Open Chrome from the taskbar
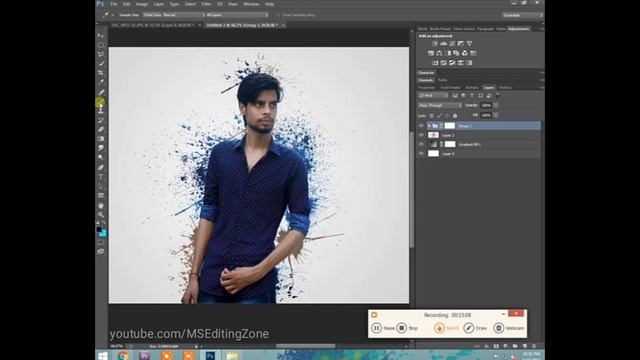Screen dimensions: 640x360 coord(122,356)
